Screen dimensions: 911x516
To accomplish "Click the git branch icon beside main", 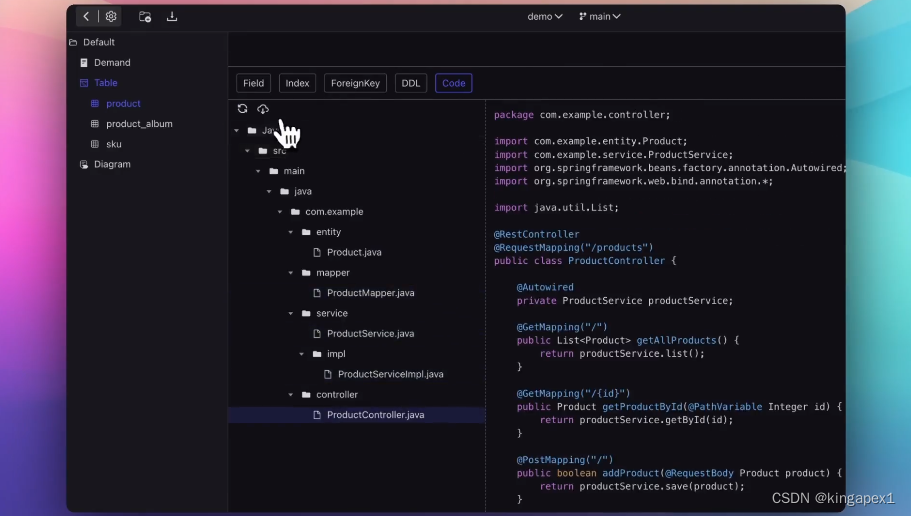I will point(582,16).
